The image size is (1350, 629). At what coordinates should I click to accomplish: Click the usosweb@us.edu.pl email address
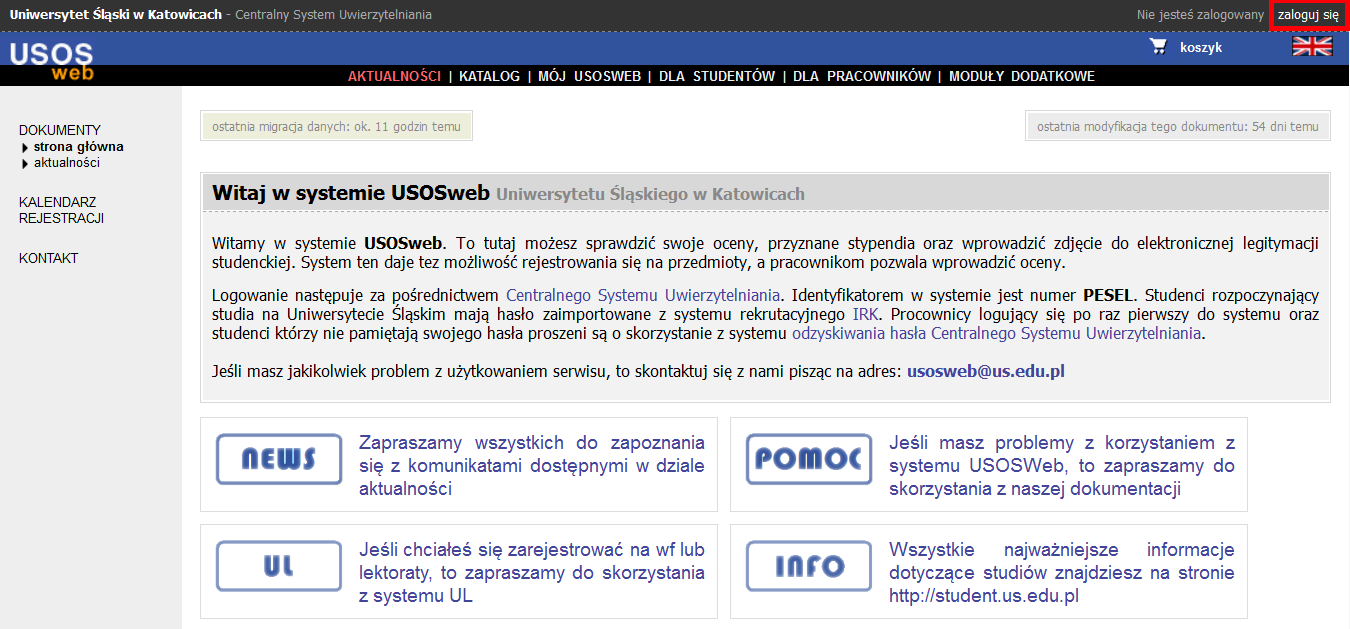pos(986,371)
